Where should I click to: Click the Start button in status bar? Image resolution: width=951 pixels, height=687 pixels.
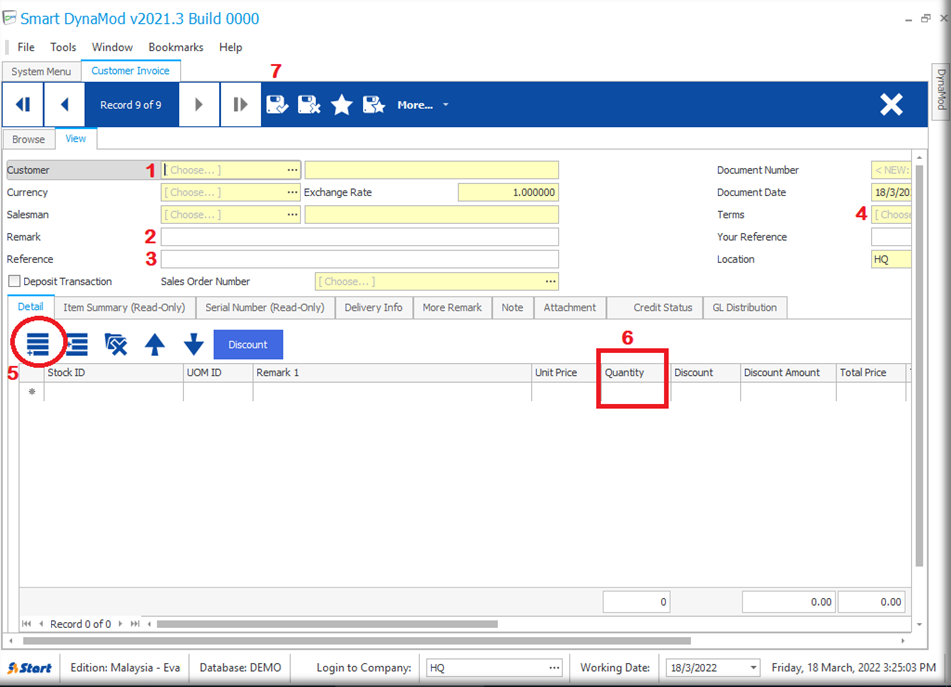pyautogui.click(x=30, y=668)
